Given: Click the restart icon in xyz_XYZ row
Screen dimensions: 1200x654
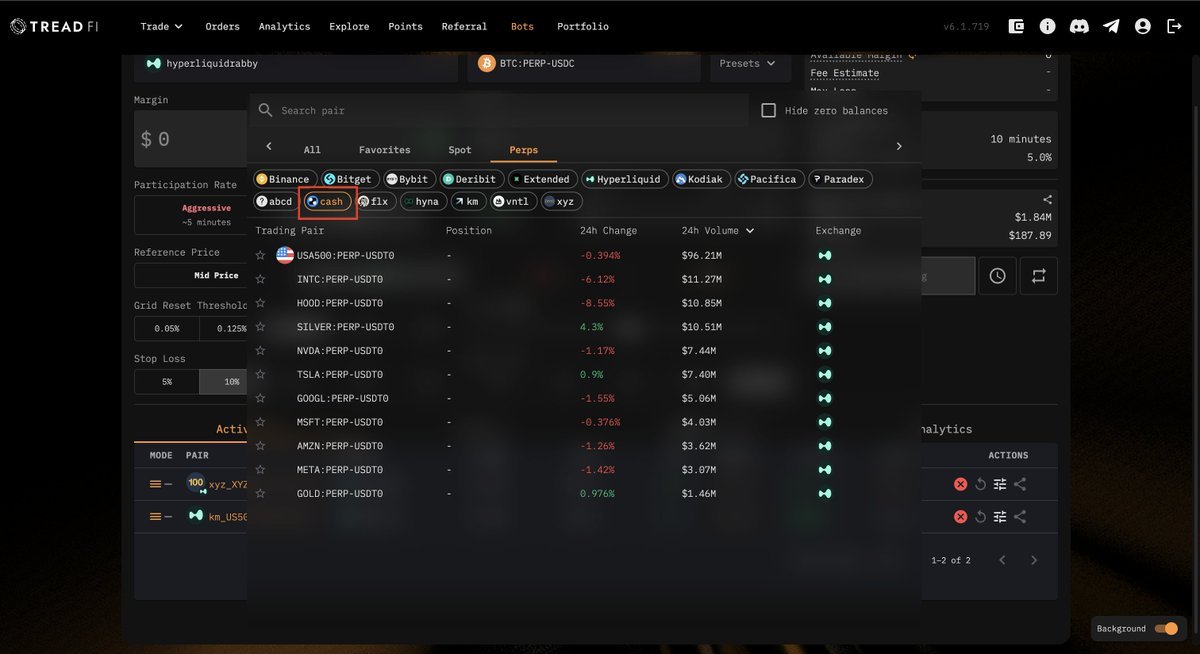Looking at the screenshot, I should [981, 484].
